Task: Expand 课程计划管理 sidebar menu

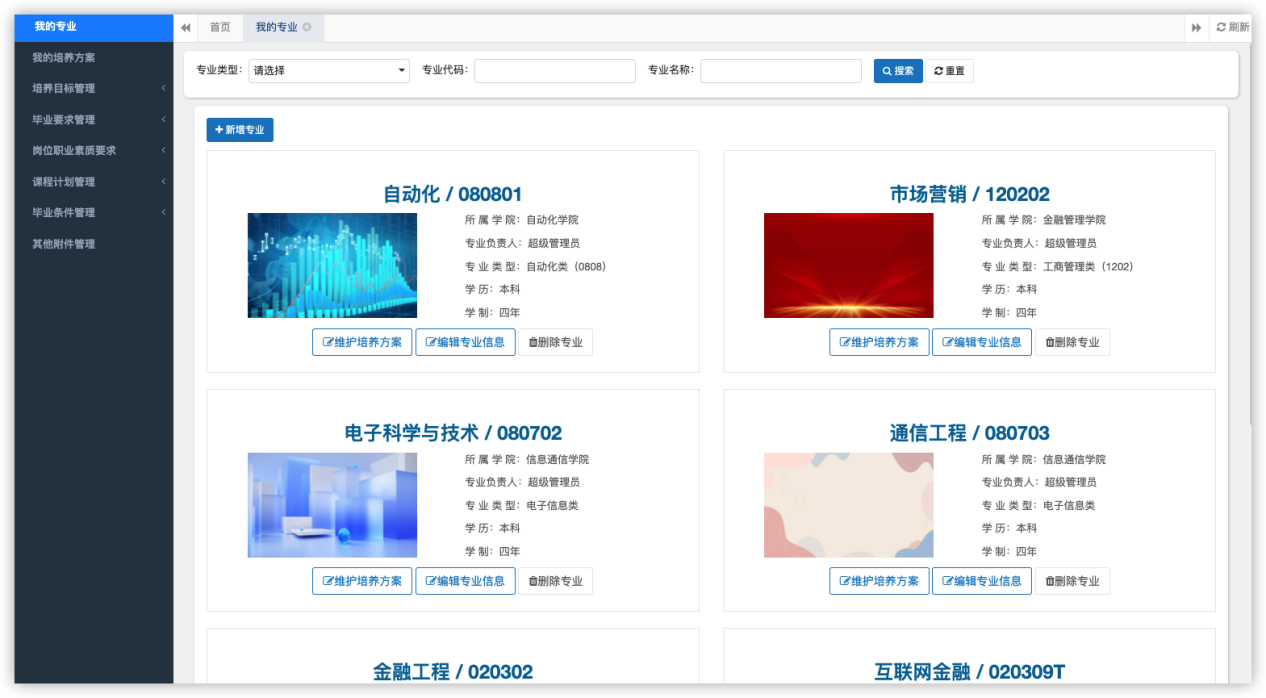Action: tap(93, 182)
